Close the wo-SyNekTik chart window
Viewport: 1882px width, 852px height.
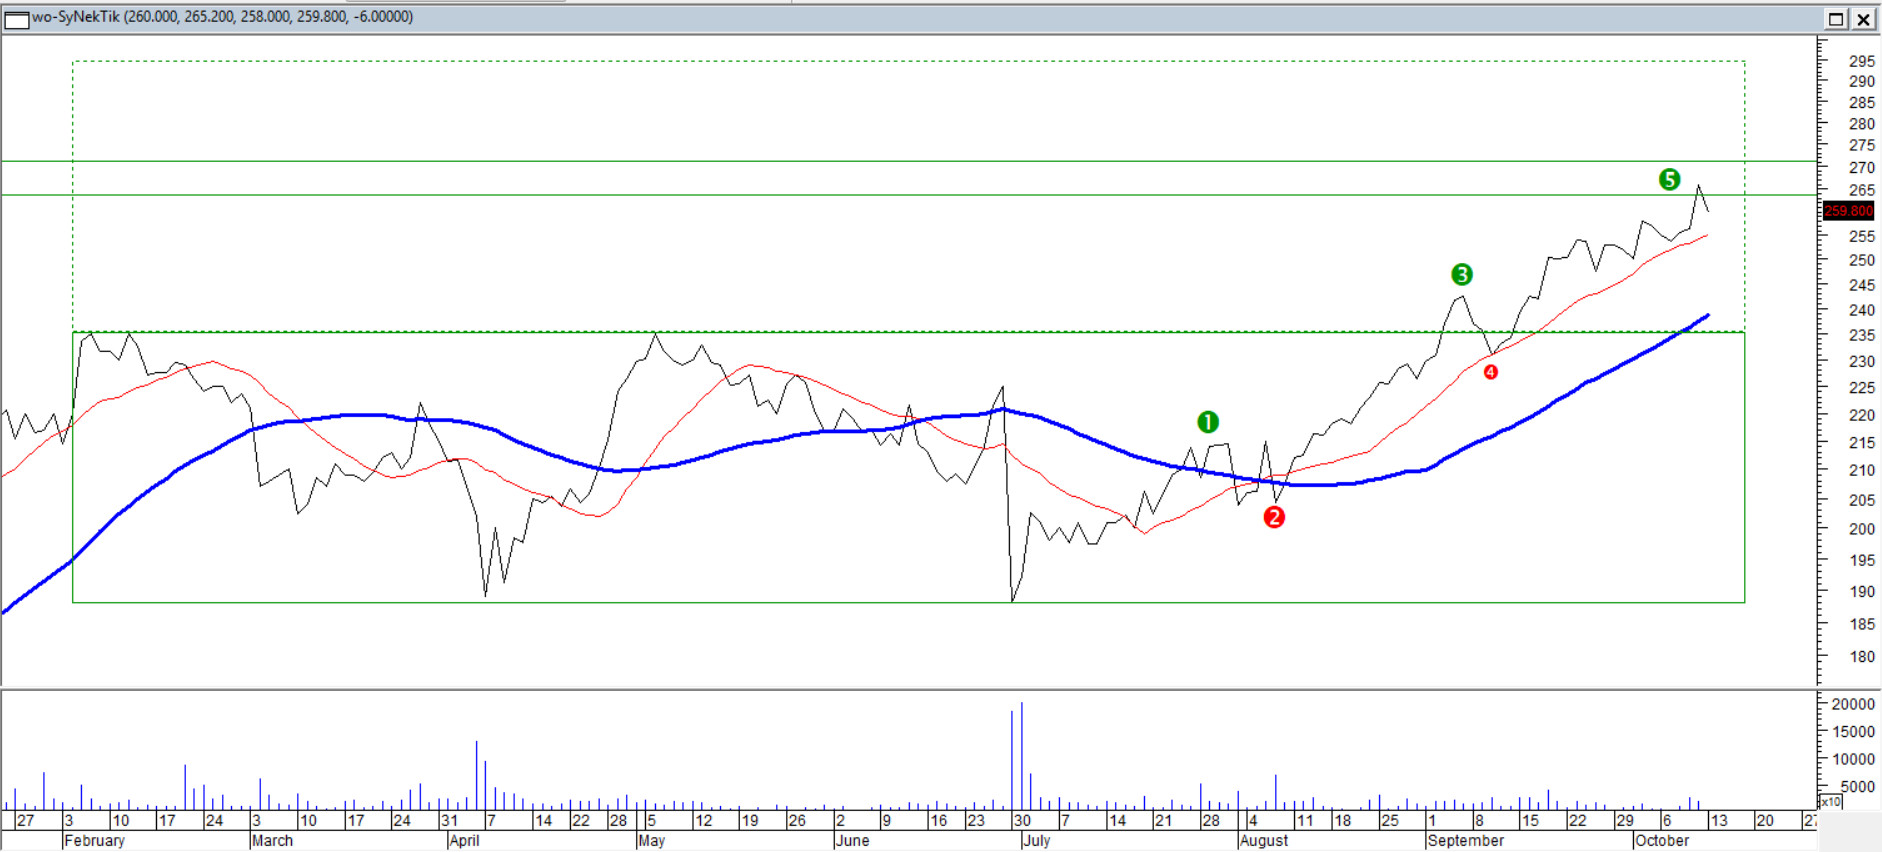pyautogui.click(x=1864, y=19)
